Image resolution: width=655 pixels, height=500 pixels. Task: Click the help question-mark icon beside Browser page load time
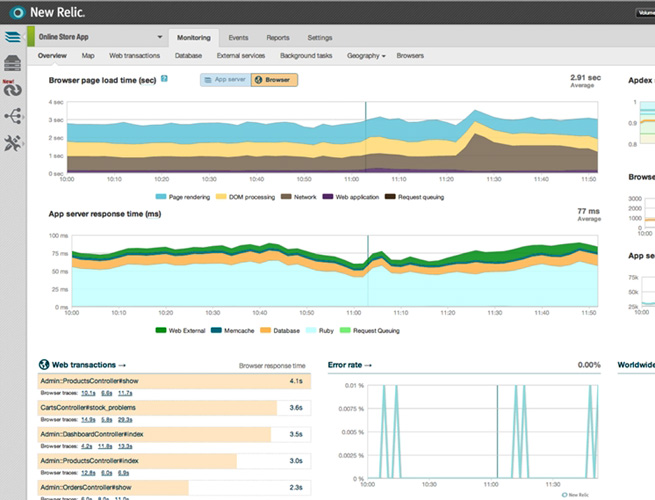[x=164, y=79]
